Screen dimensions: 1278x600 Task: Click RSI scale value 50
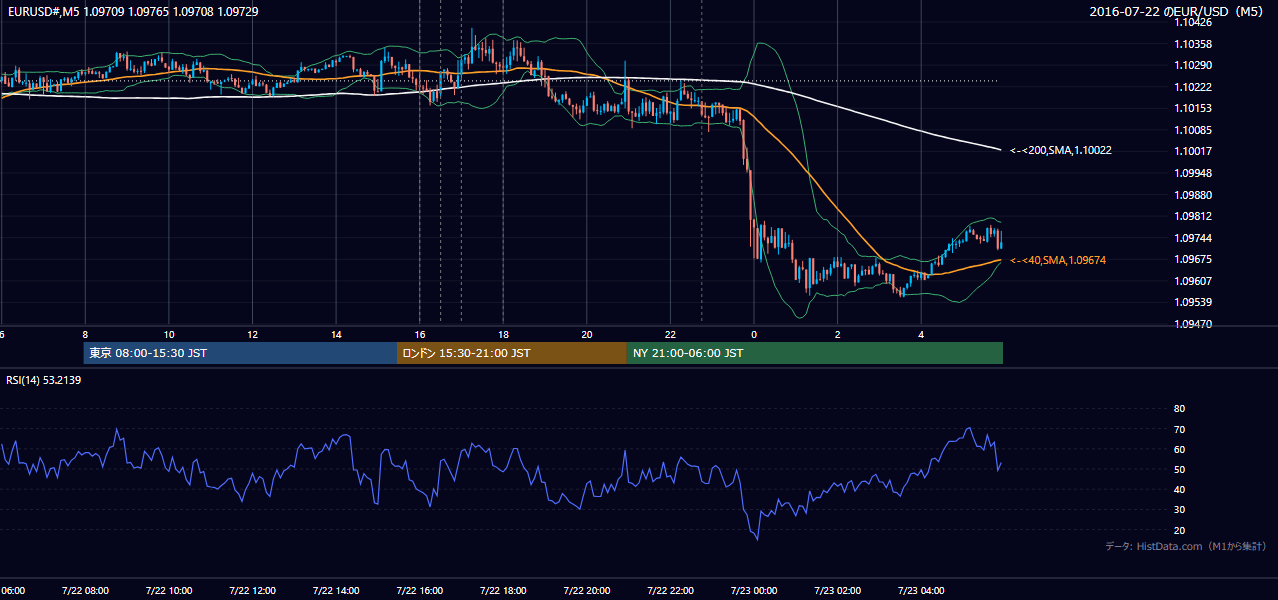pyautogui.click(x=1179, y=469)
